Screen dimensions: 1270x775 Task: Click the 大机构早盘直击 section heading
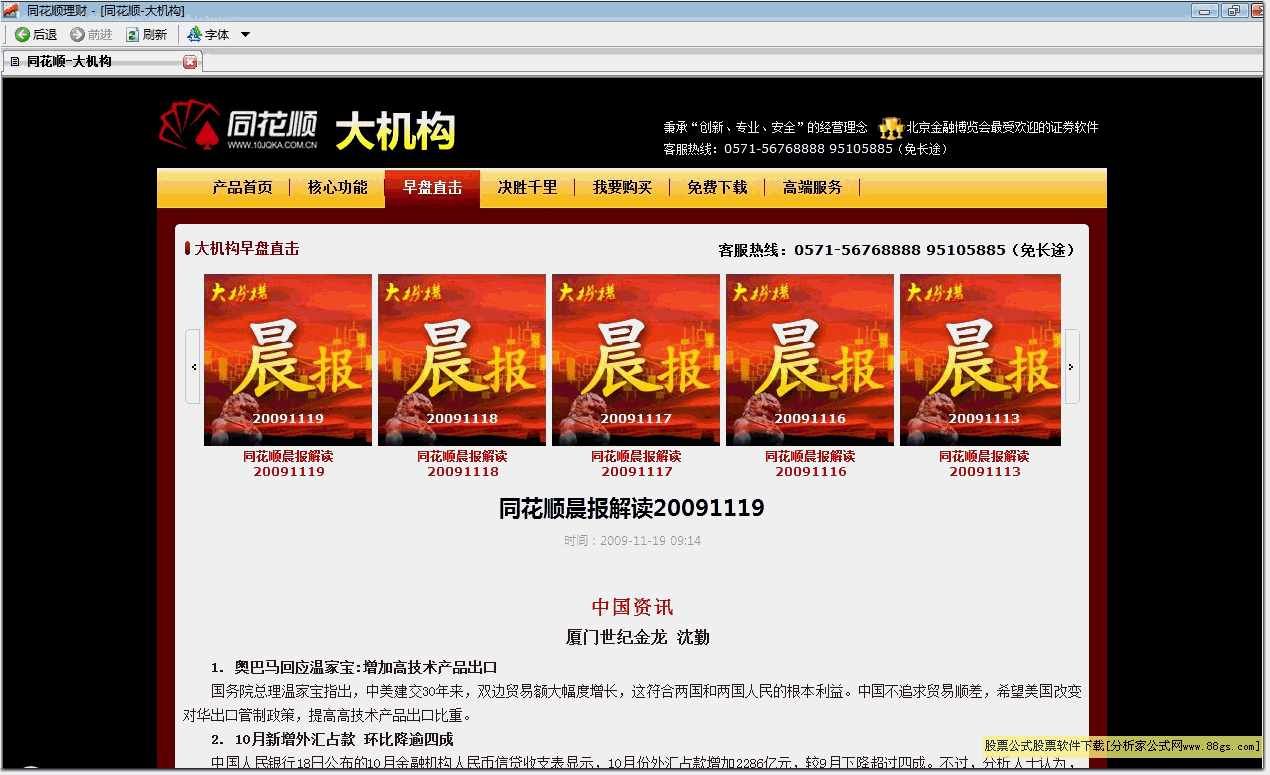click(246, 249)
